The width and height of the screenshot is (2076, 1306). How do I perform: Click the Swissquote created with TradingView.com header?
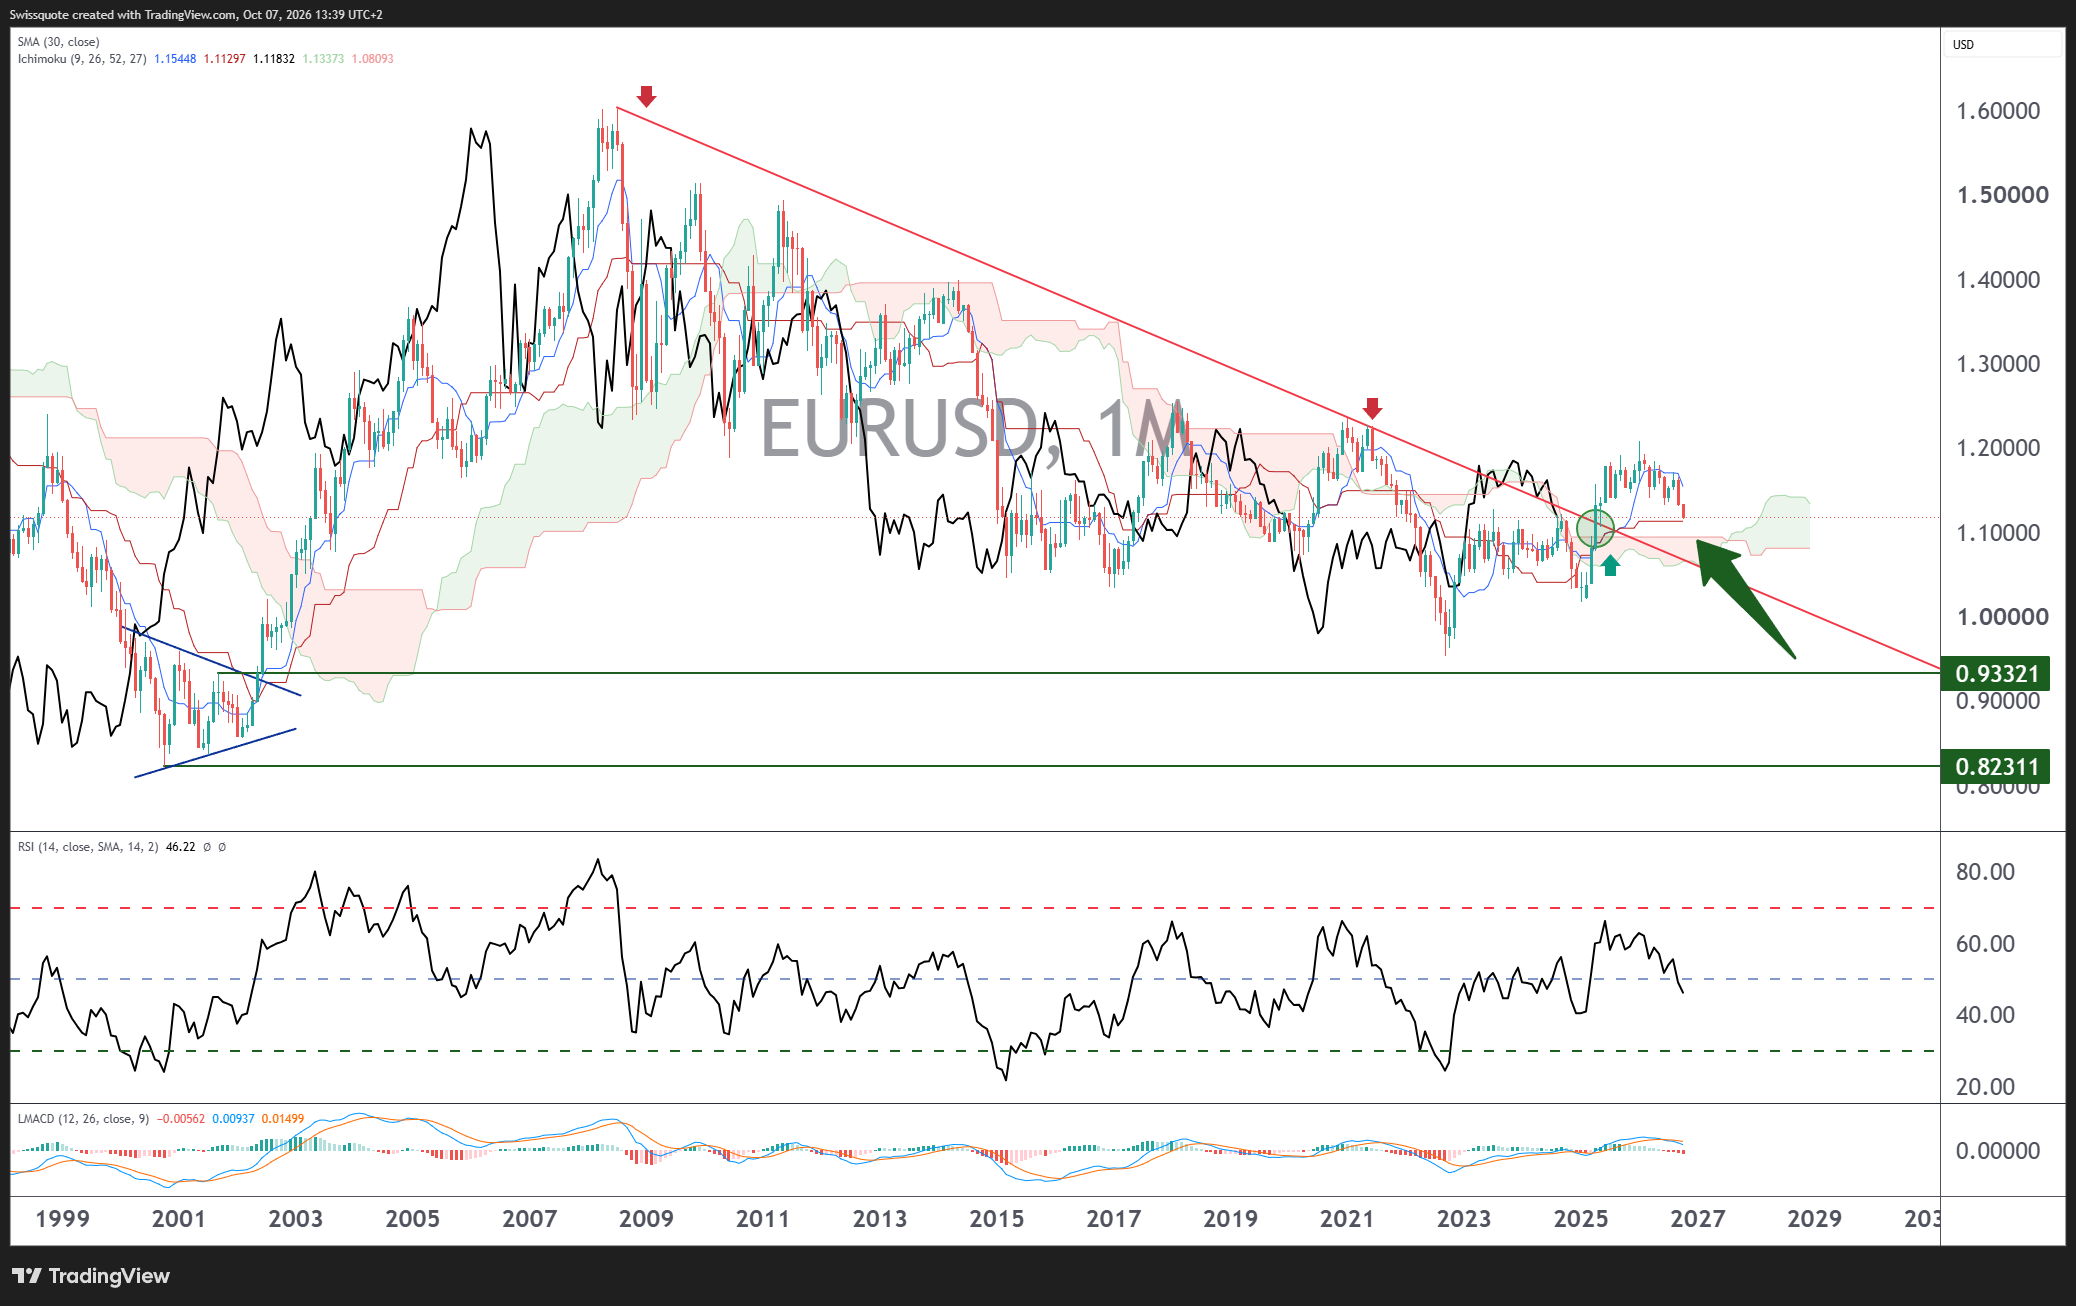(x=196, y=15)
